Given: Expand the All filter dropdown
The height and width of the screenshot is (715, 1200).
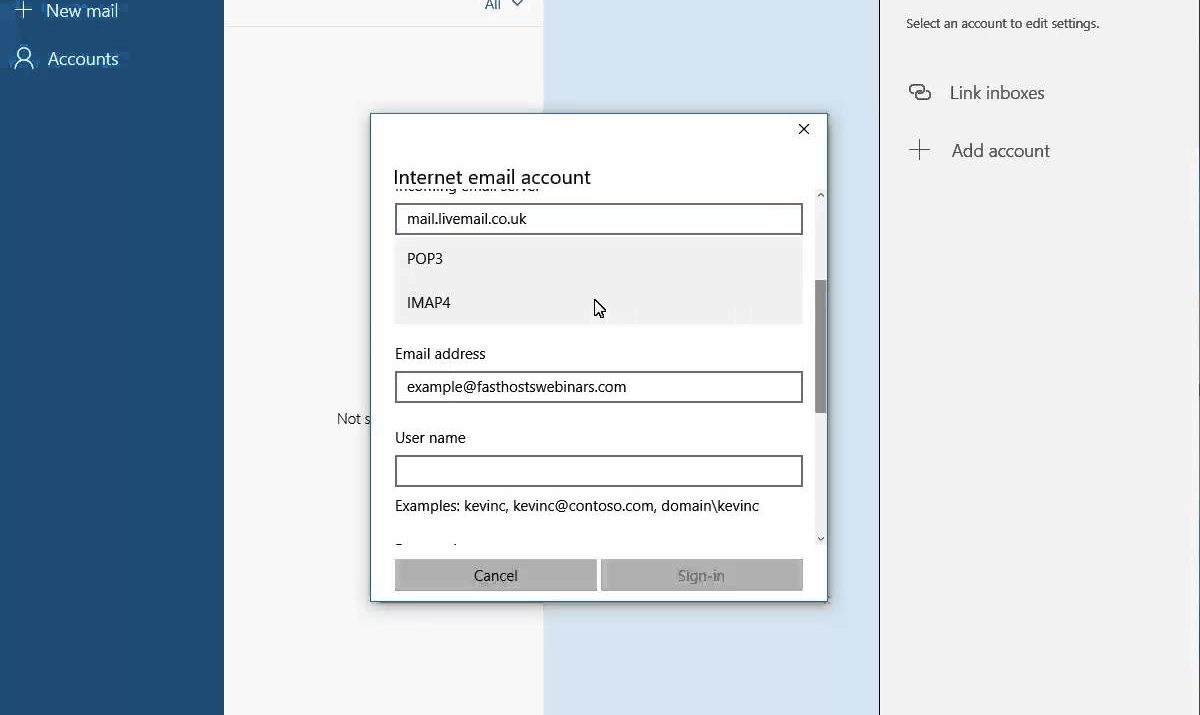Looking at the screenshot, I should coord(504,5).
